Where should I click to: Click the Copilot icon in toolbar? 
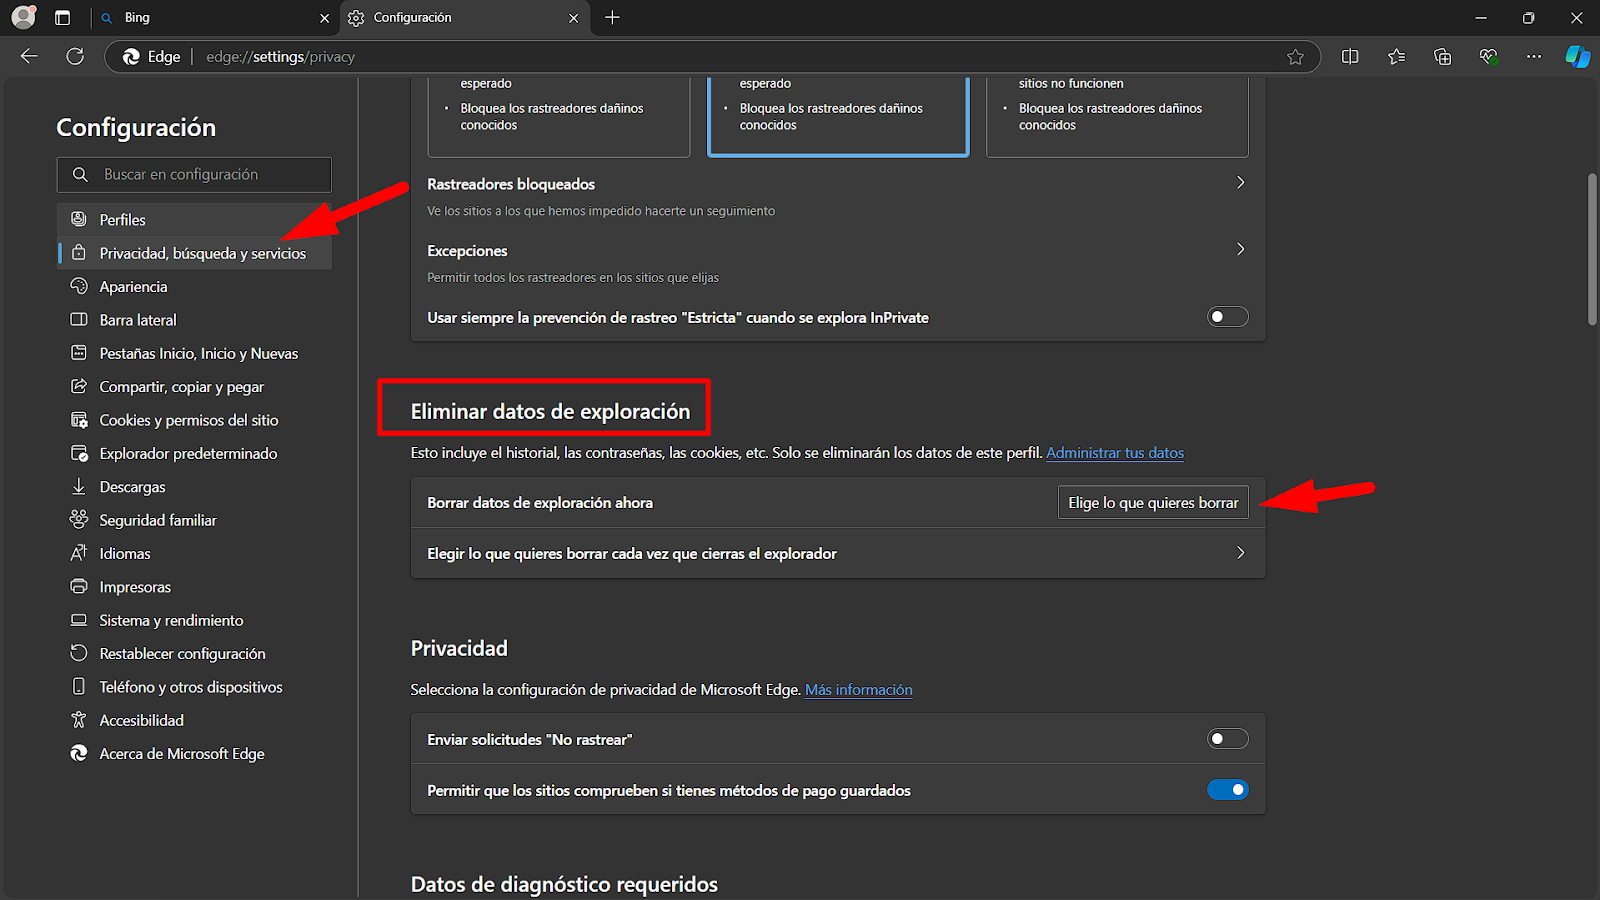(1577, 57)
